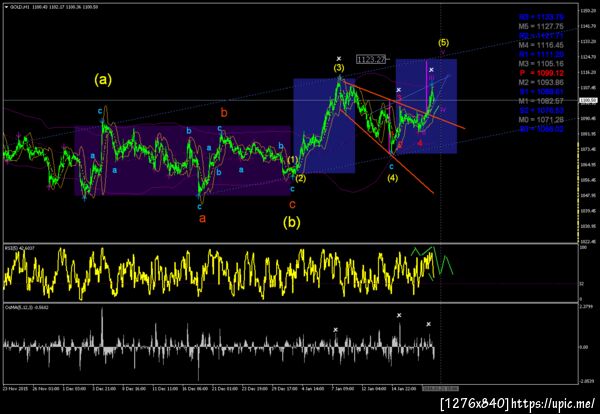Click the cyan c label above (4)
Screen dimensions: 600x414
(x=391, y=167)
